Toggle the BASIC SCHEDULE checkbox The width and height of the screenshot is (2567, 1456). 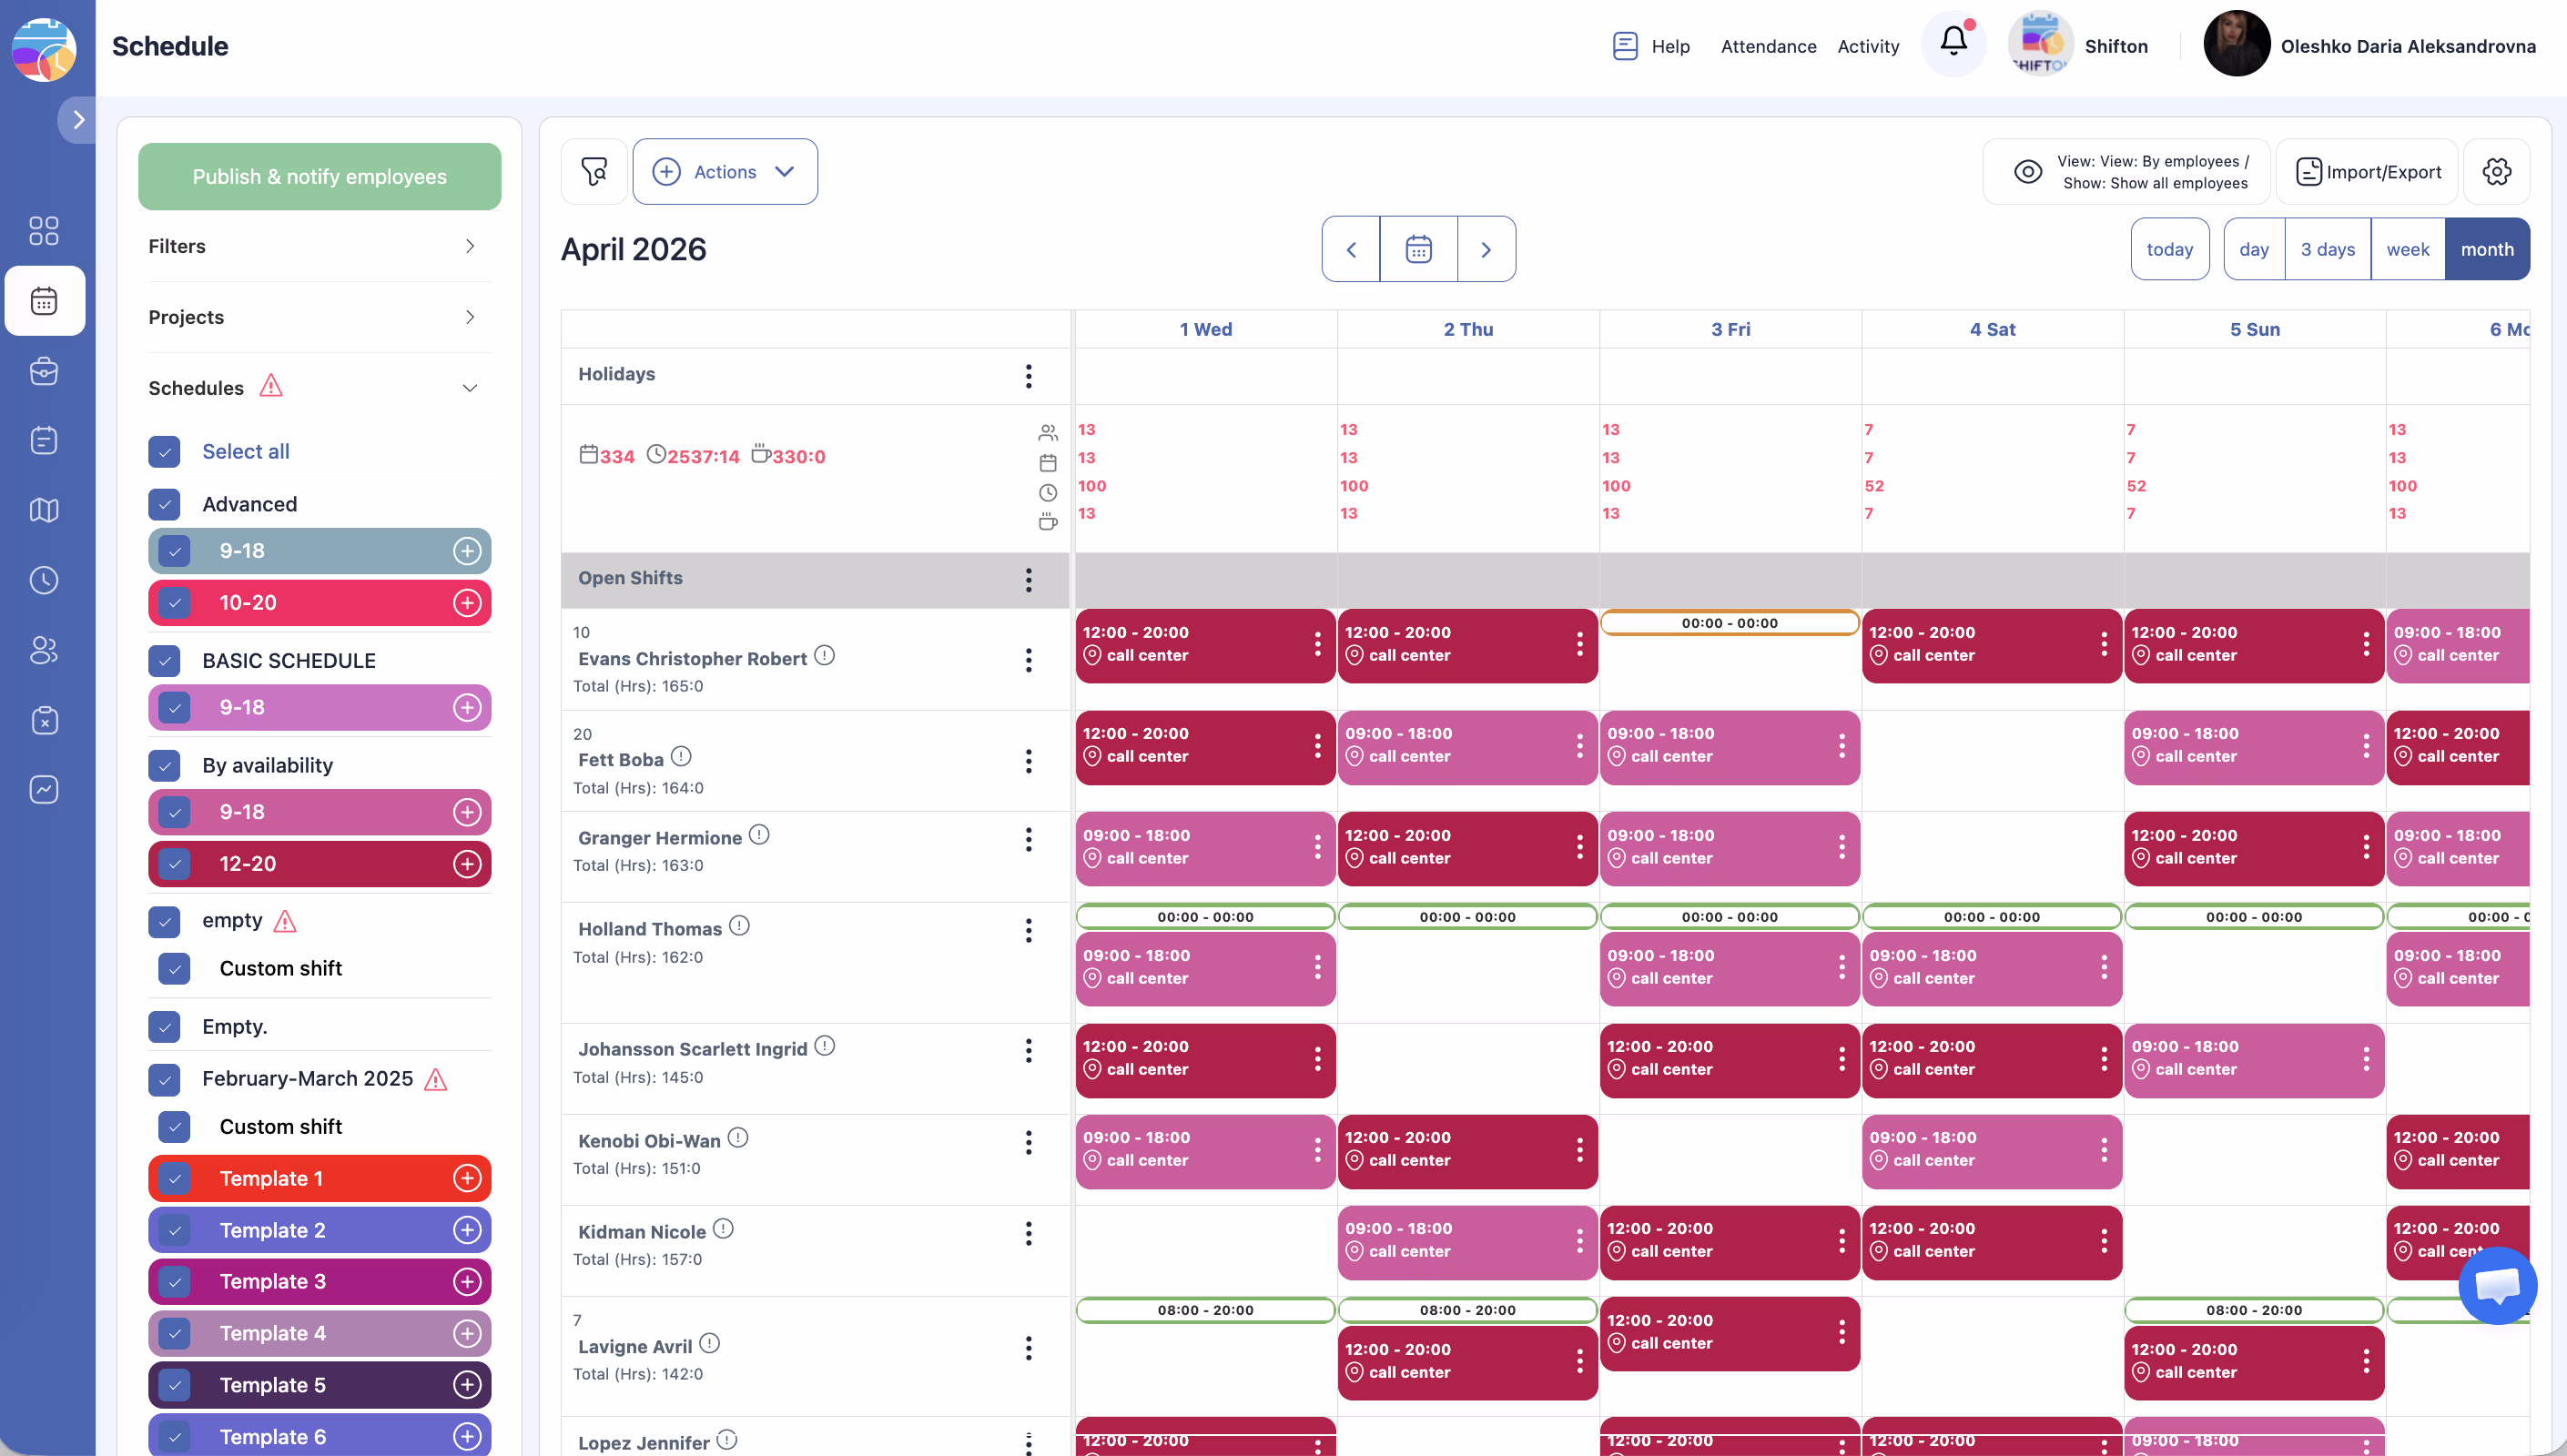[164, 661]
